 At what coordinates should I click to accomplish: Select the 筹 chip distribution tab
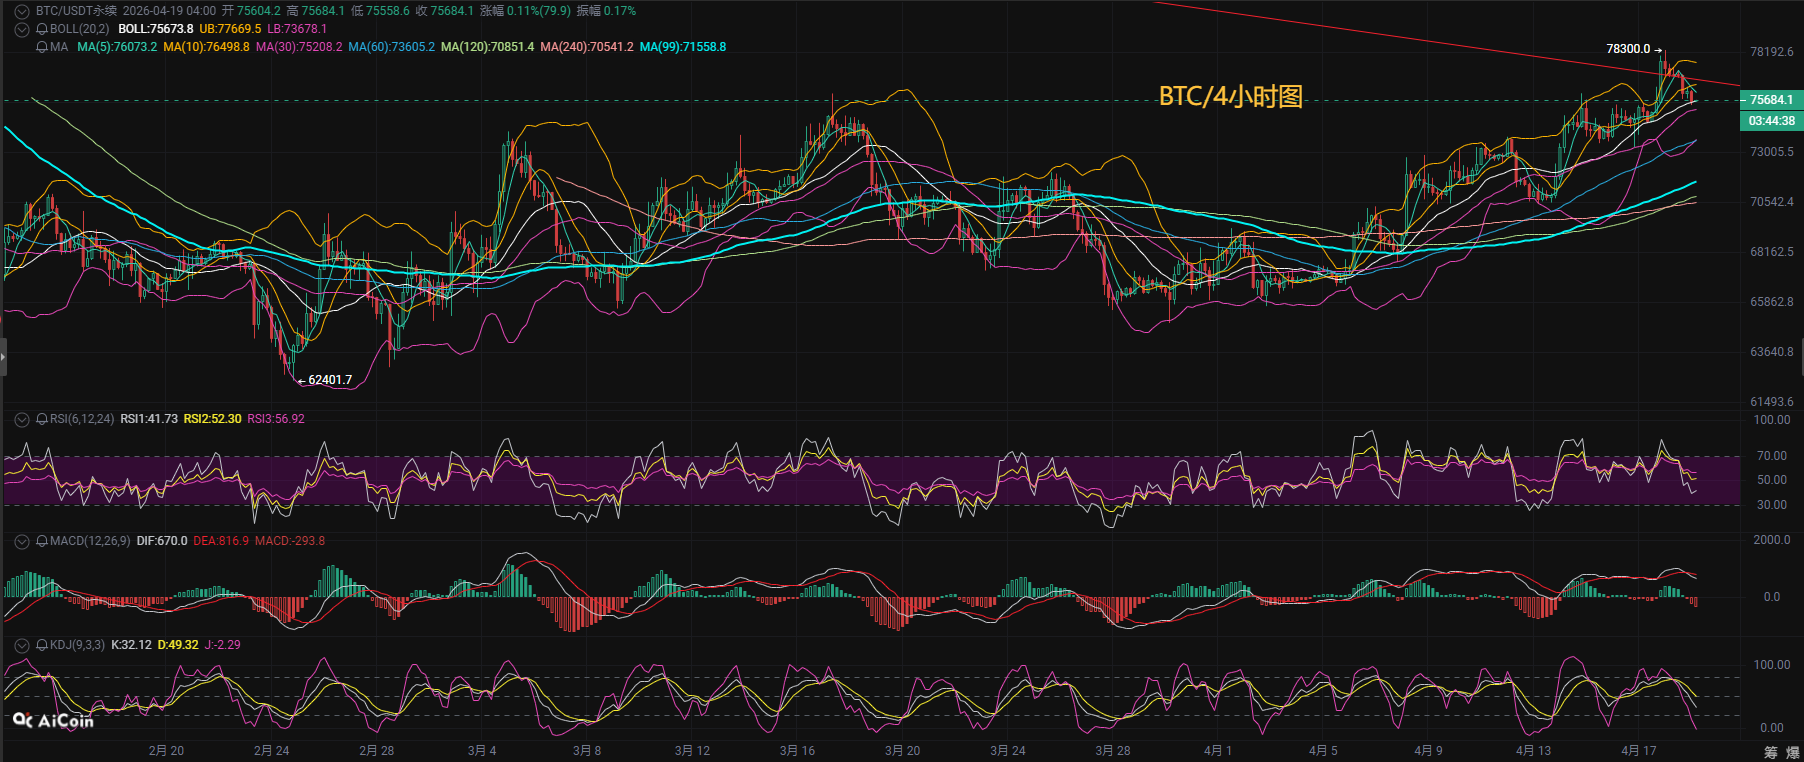pyautogui.click(x=1771, y=752)
